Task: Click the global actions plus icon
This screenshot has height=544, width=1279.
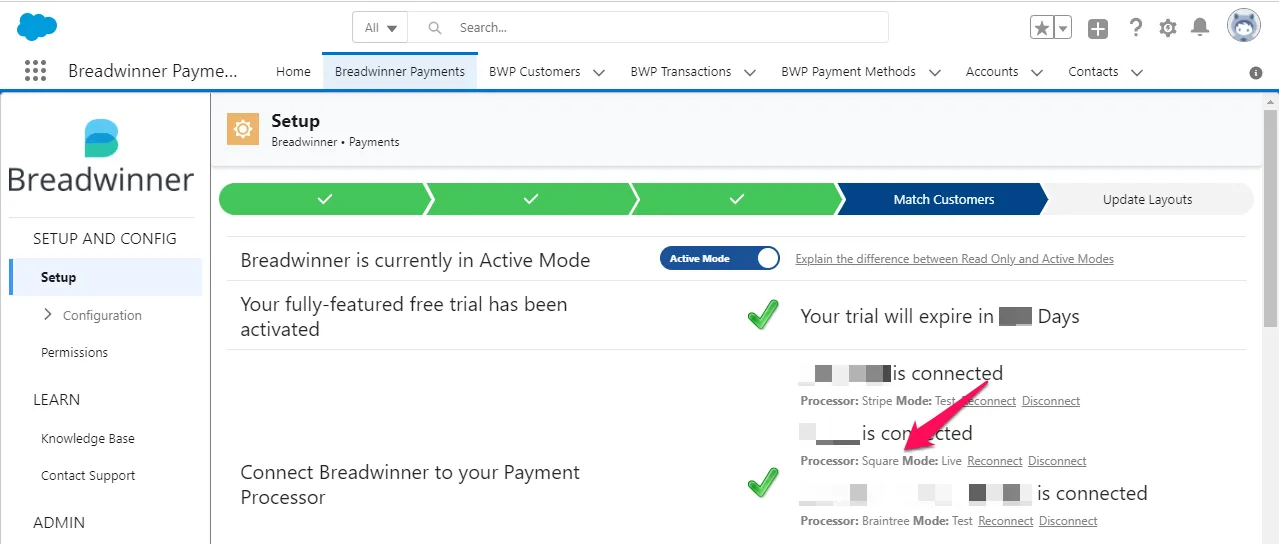Action: click(1098, 28)
